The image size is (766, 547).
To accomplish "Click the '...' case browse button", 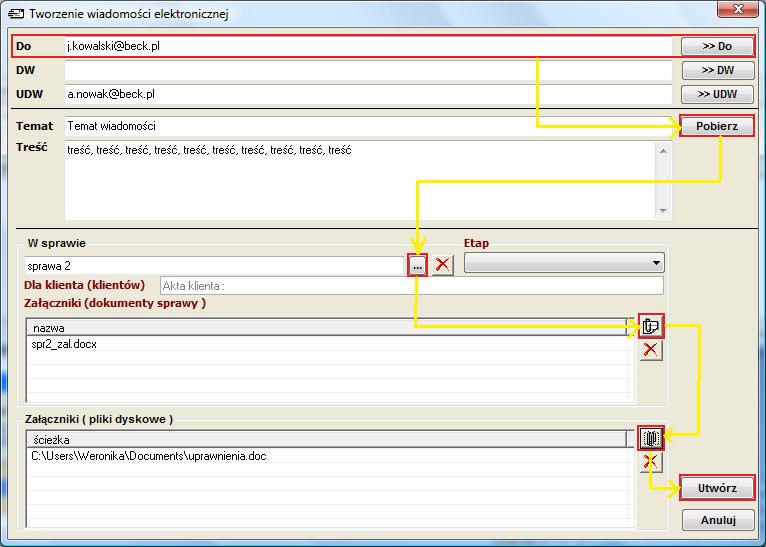I will click(417, 266).
